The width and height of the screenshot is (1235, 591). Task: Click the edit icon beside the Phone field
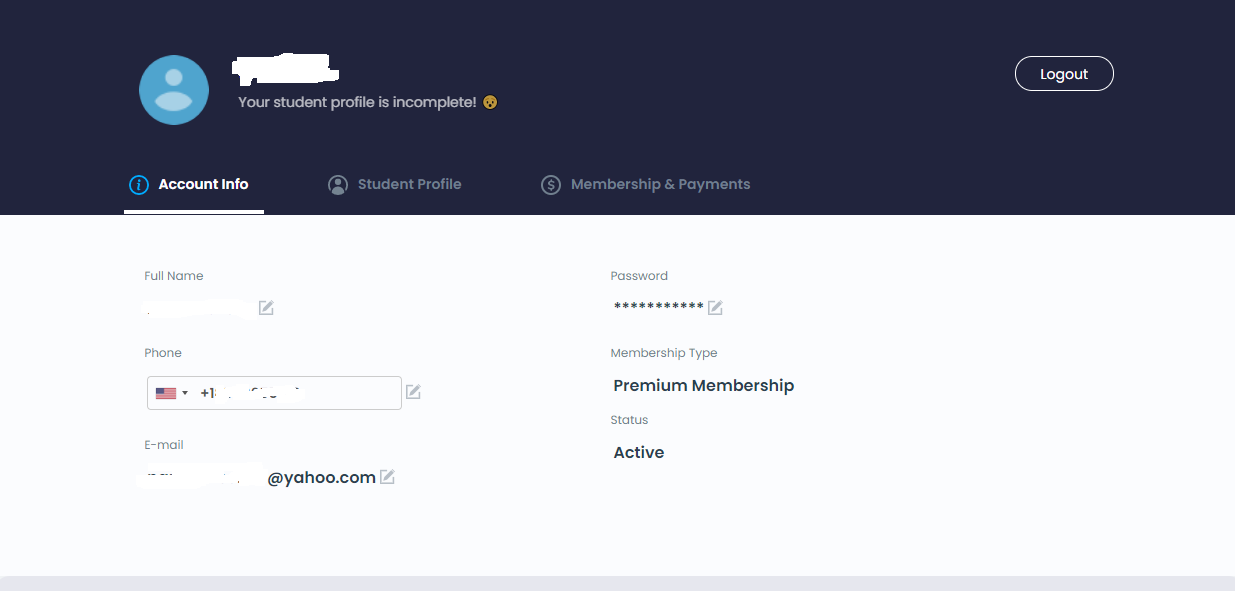click(x=413, y=392)
